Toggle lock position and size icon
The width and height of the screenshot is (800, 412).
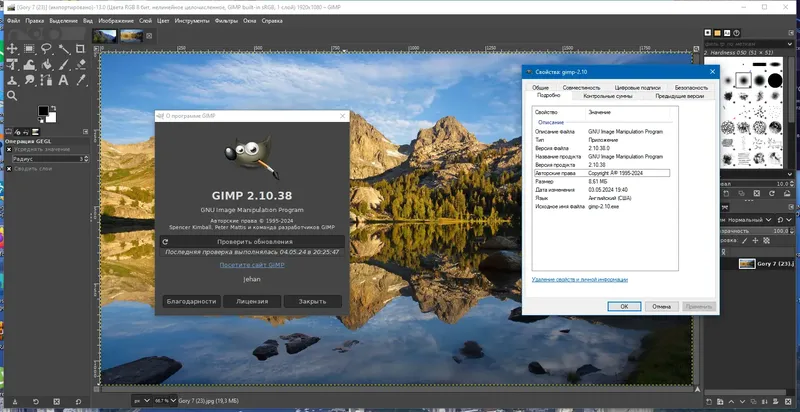point(755,241)
